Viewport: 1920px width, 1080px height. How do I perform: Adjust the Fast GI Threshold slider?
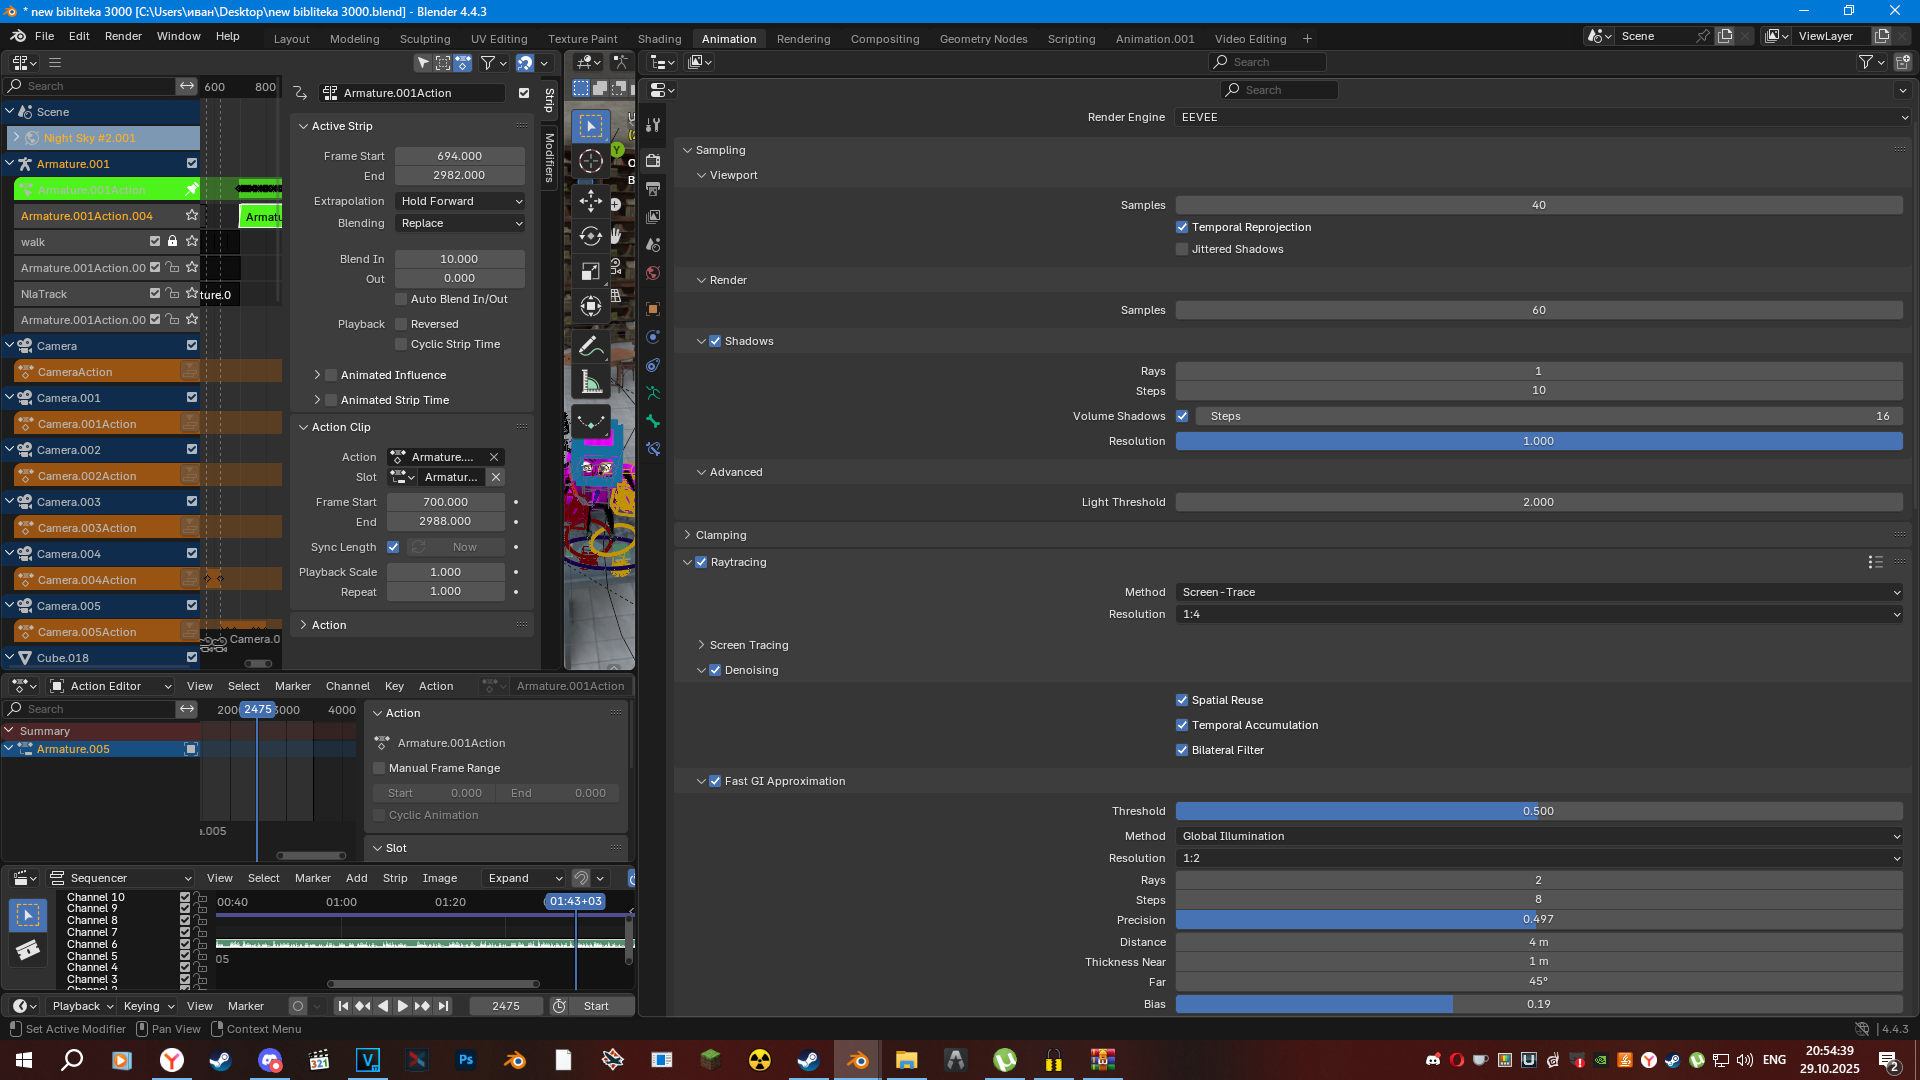point(1538,811)
